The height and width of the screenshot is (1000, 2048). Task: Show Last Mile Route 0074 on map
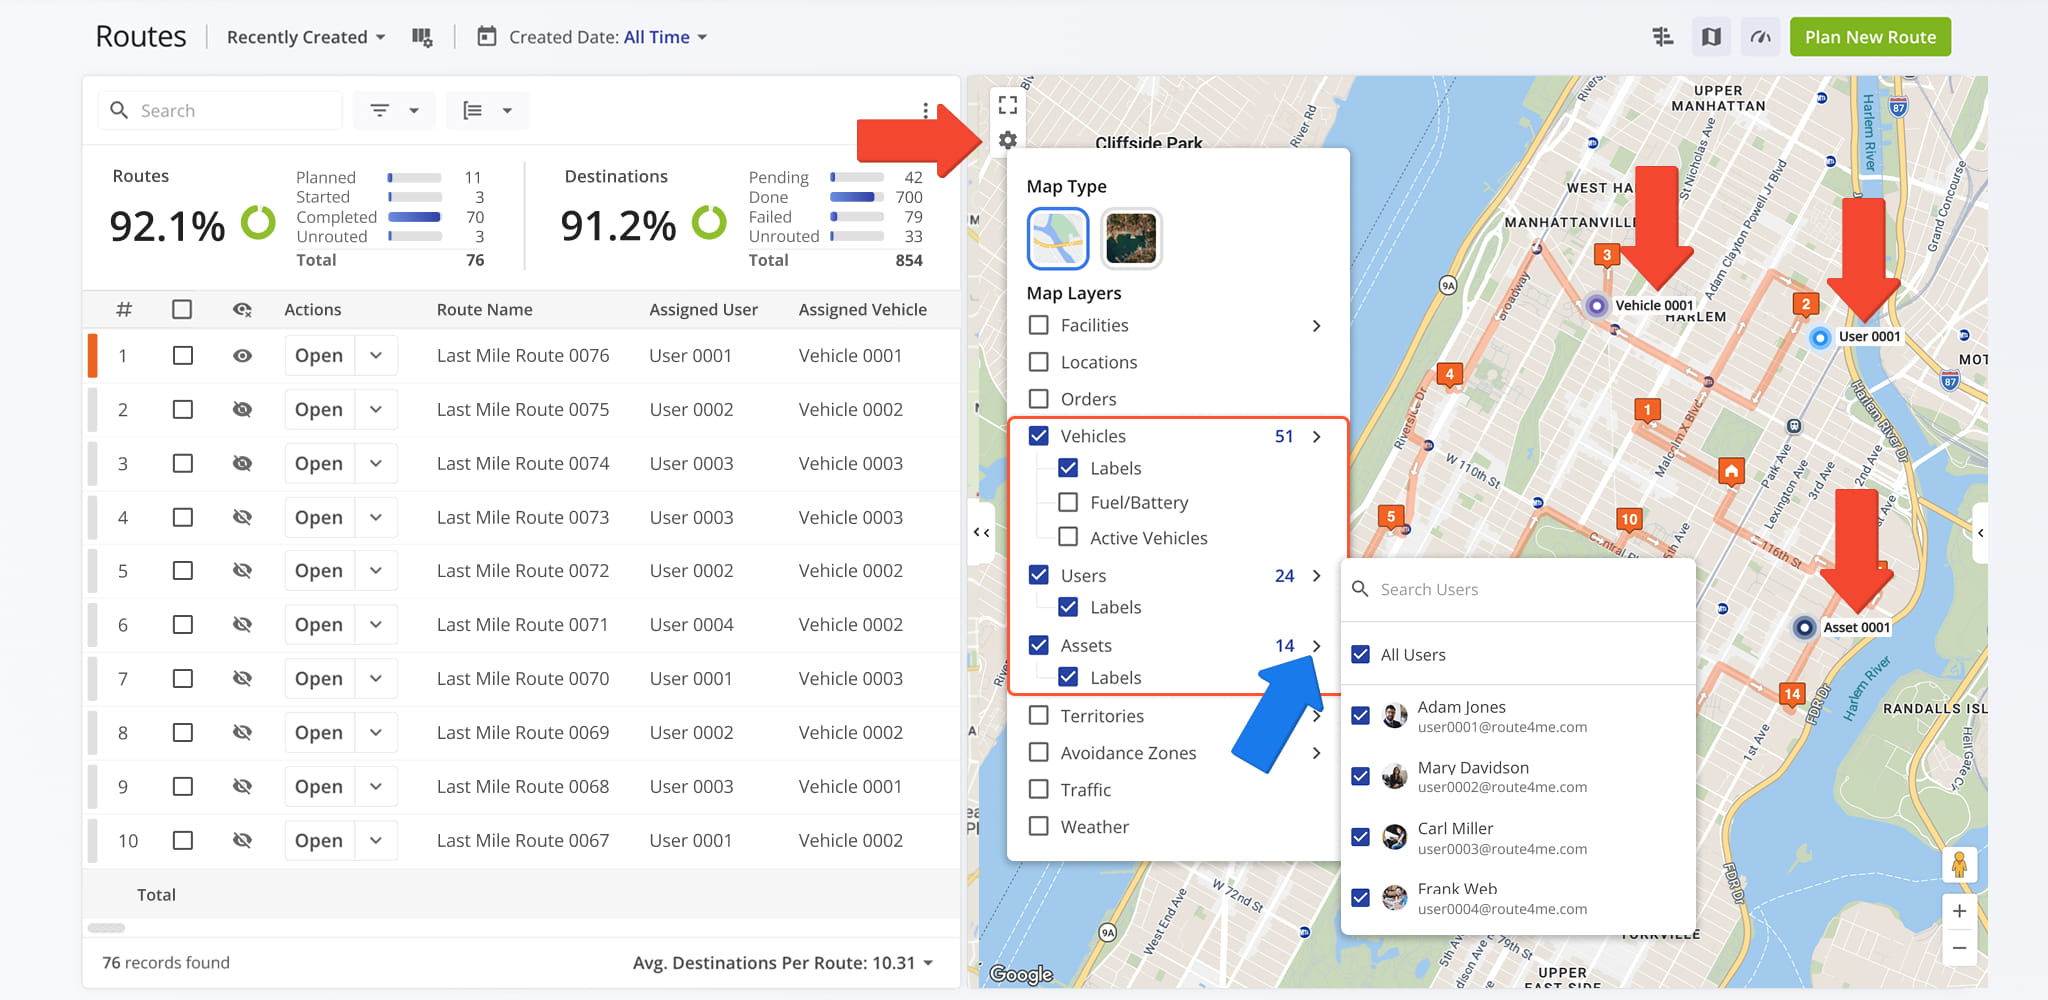(242, 464)
